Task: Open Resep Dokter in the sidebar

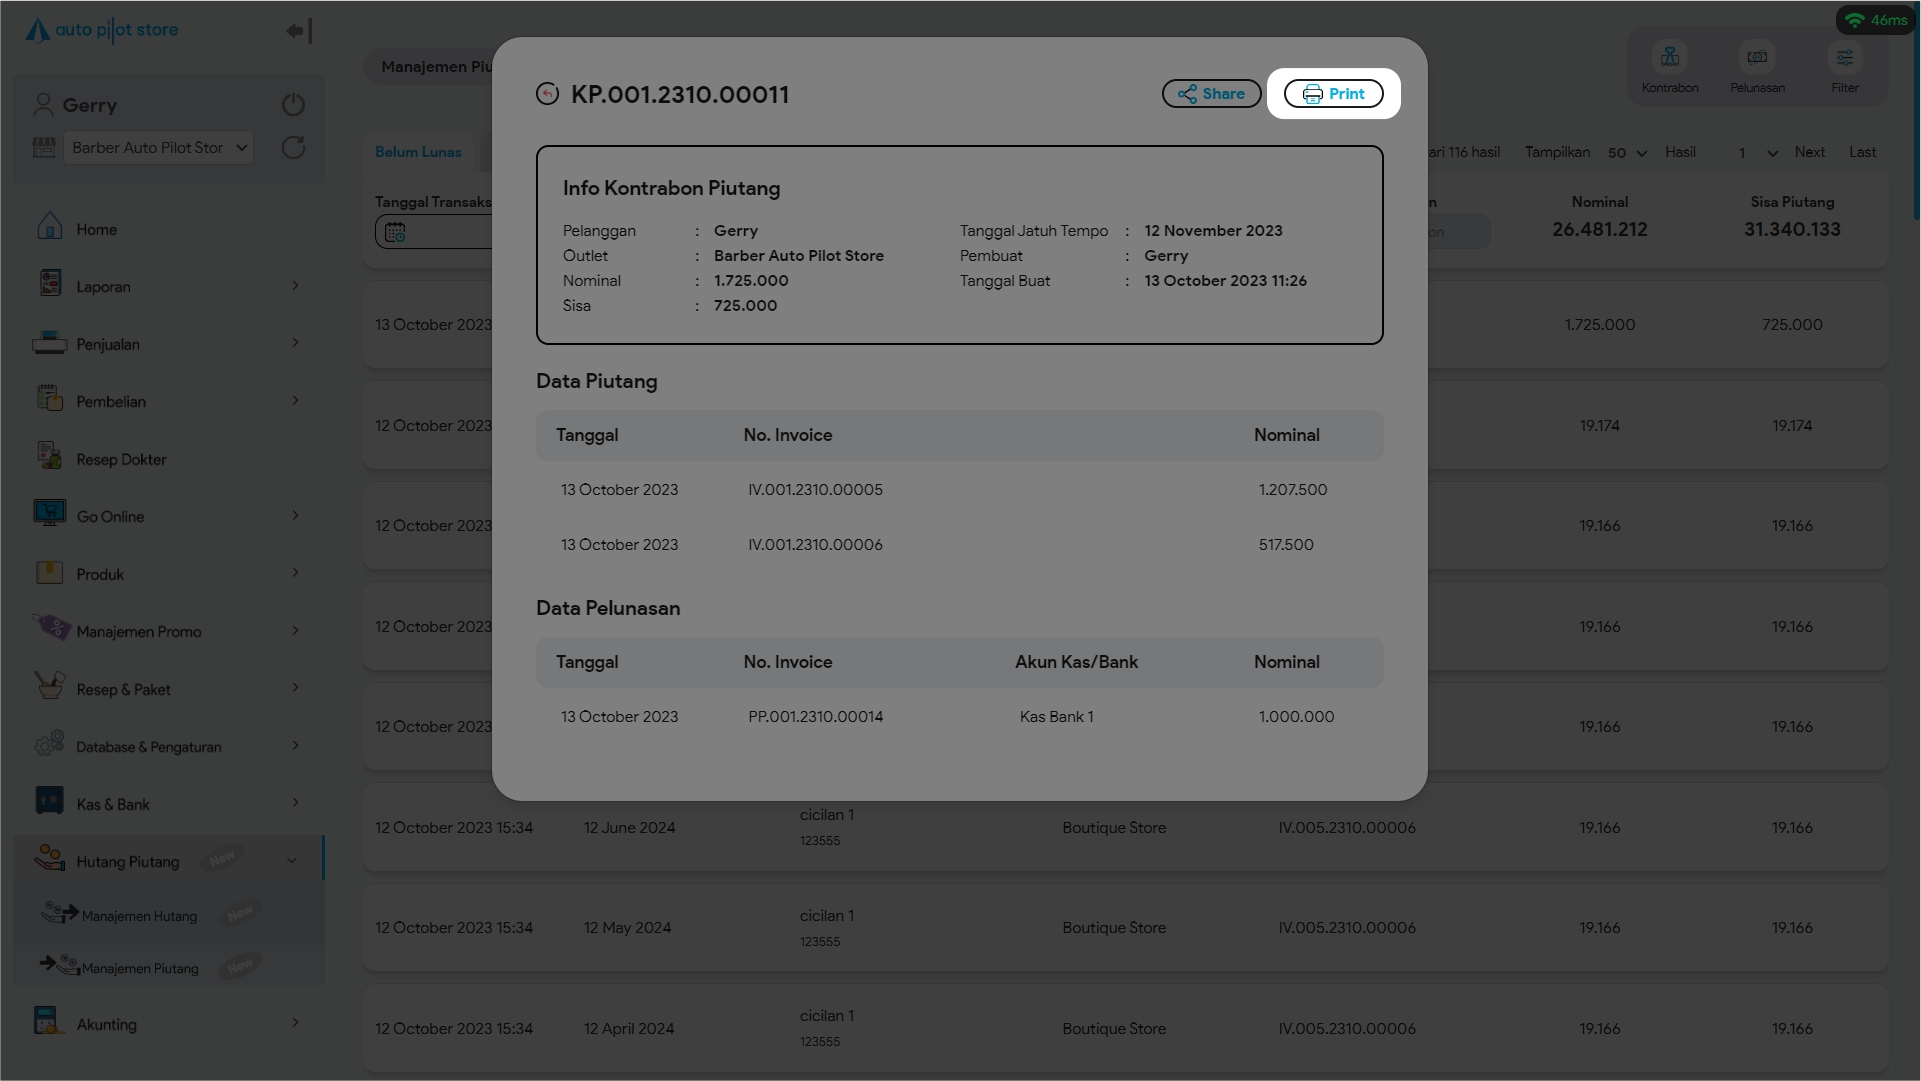Action: (x=121, y=459)
